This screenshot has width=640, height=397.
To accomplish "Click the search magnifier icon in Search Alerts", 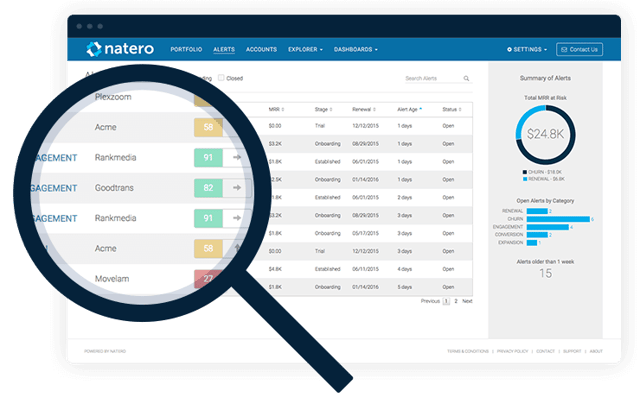I will [x=466, y=78].
